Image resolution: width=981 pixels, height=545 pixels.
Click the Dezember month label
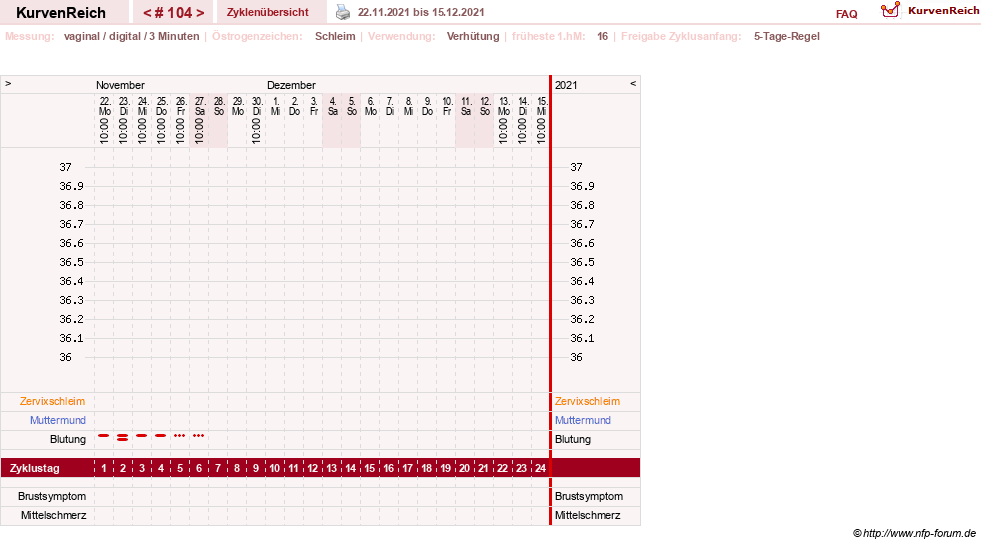[x=291, y=84]
